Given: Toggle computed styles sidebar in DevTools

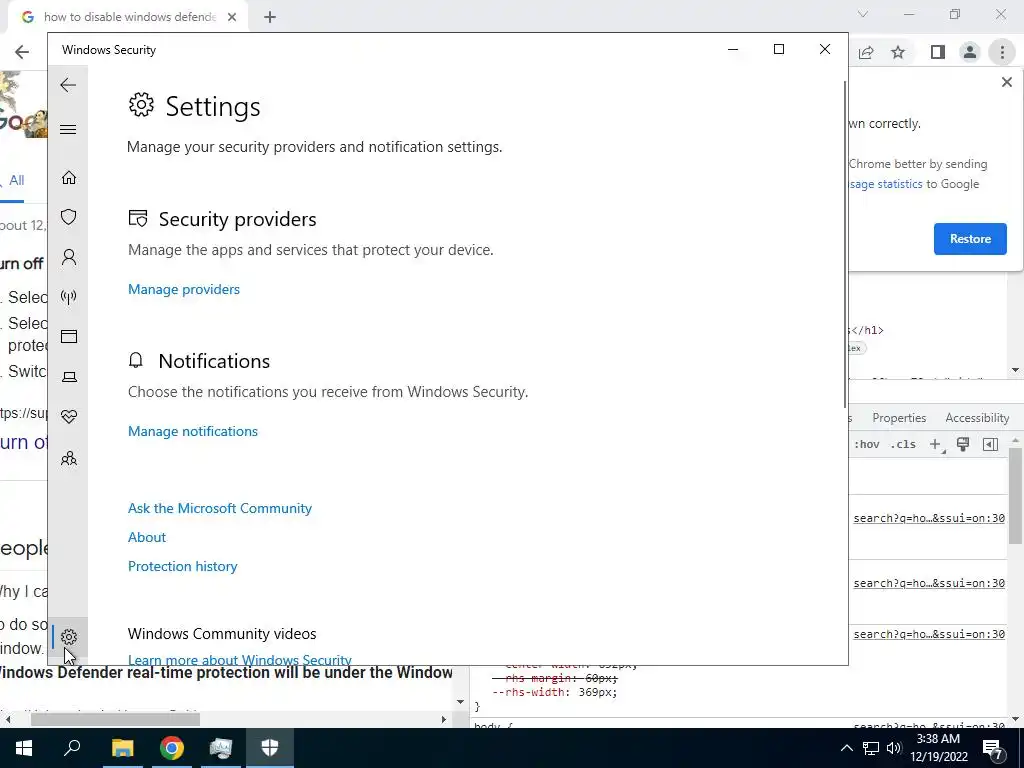Looking at the screenshot, I should 990,444.
